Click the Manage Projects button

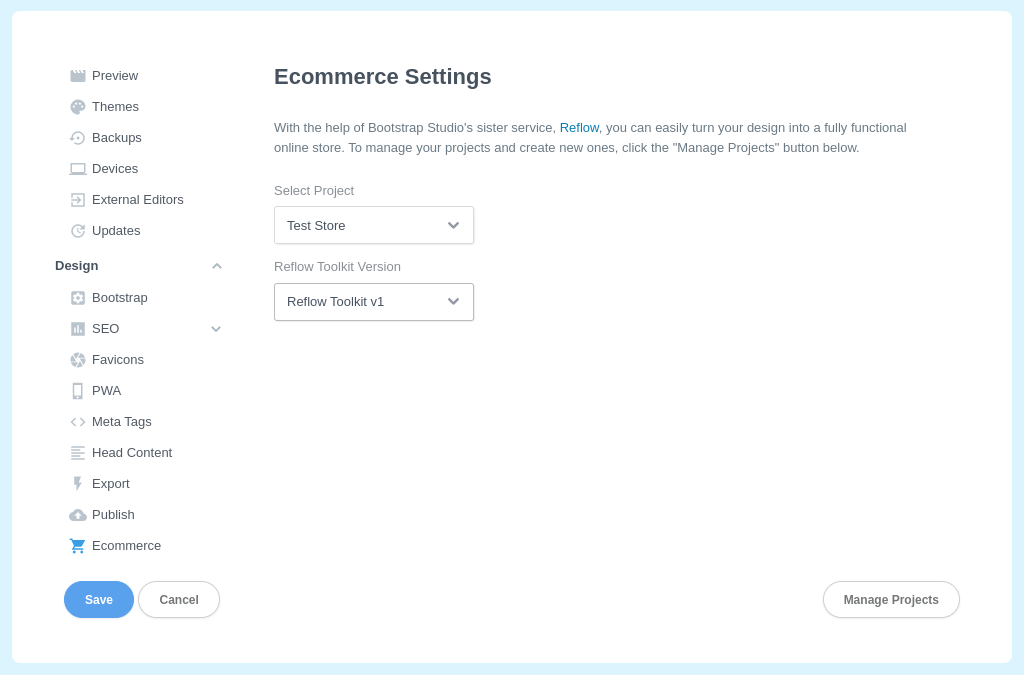click(890, 599)
